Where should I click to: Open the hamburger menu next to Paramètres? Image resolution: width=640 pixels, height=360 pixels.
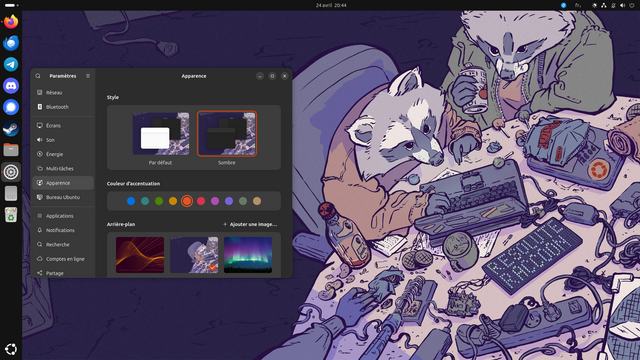(x=88, y=76)
